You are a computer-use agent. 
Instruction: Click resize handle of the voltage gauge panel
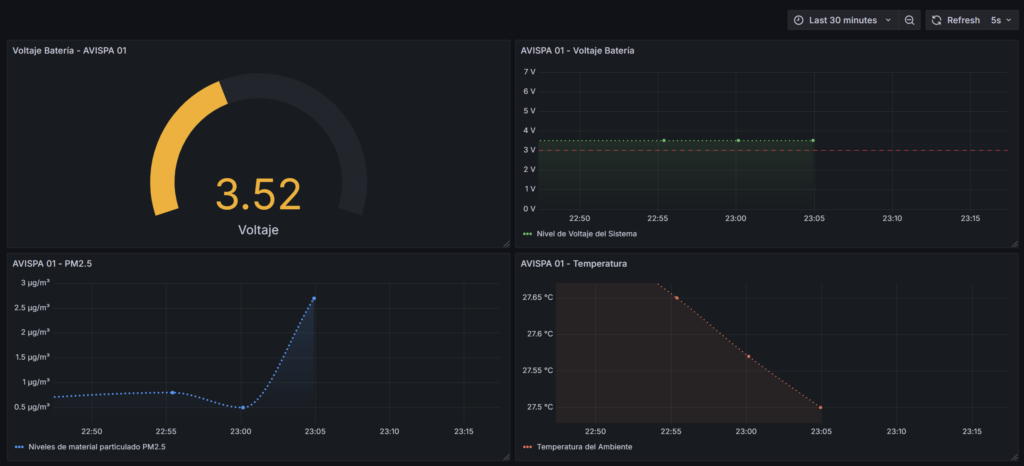tap(505, 243)
